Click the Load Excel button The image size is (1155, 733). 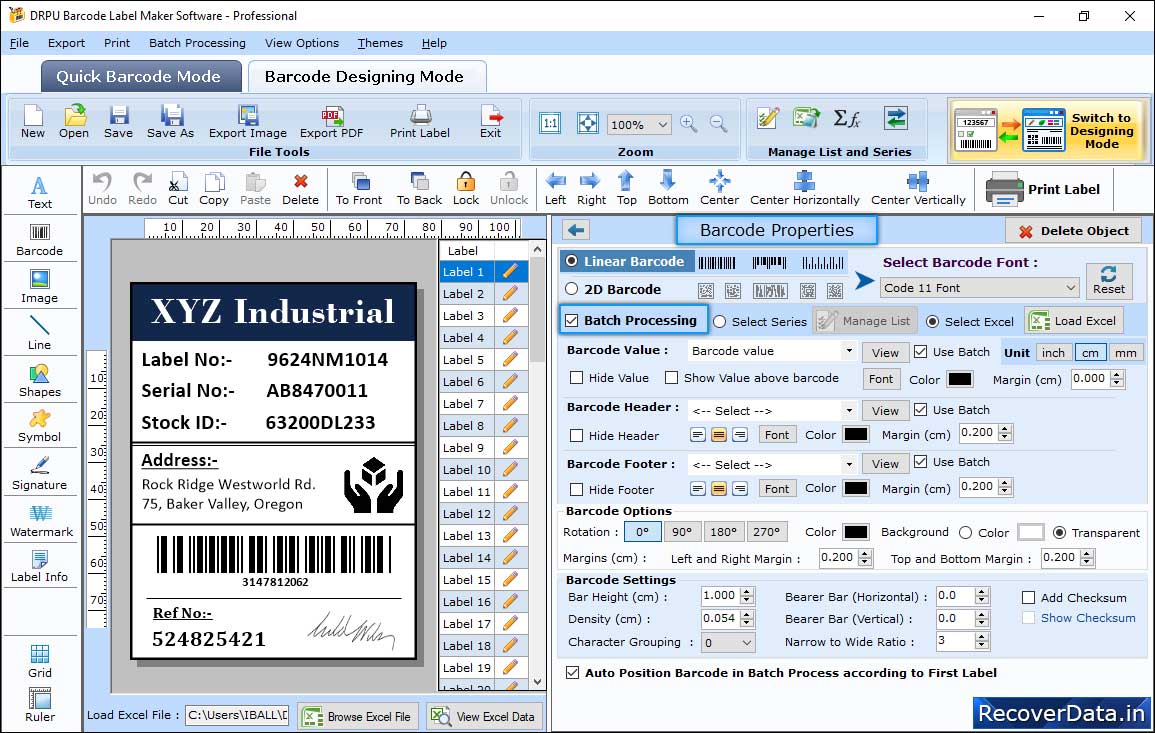point(1075,320)
